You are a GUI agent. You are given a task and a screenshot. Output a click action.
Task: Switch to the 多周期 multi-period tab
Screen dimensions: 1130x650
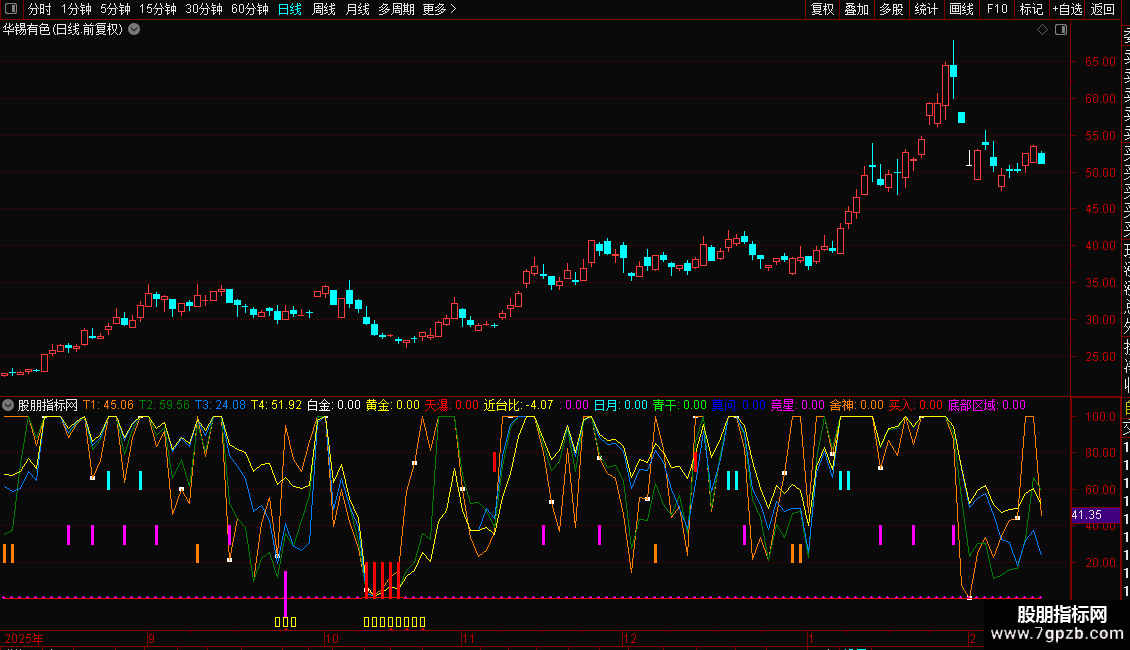[396, 9]
